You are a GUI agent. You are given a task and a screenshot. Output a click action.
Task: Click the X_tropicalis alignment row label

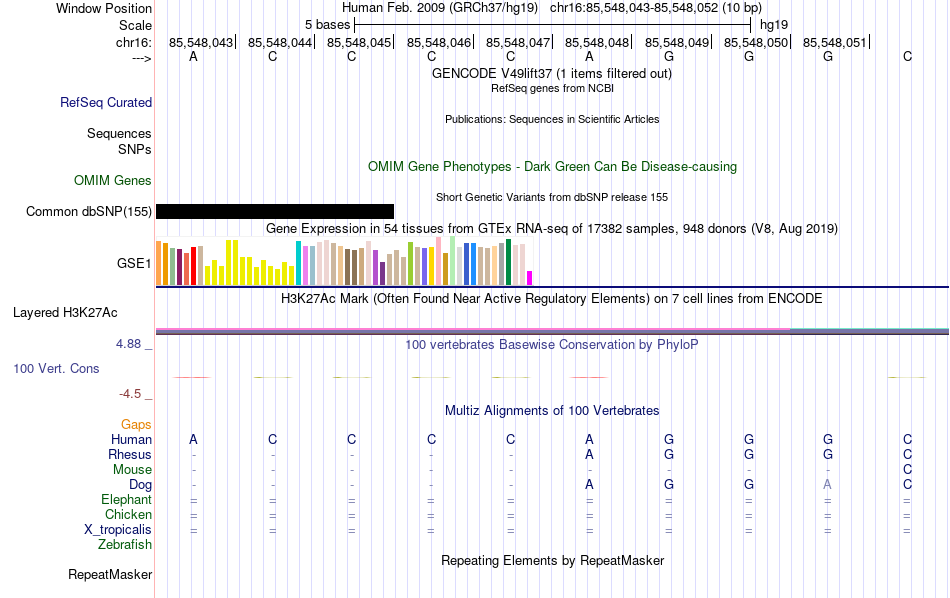point(118,530)
